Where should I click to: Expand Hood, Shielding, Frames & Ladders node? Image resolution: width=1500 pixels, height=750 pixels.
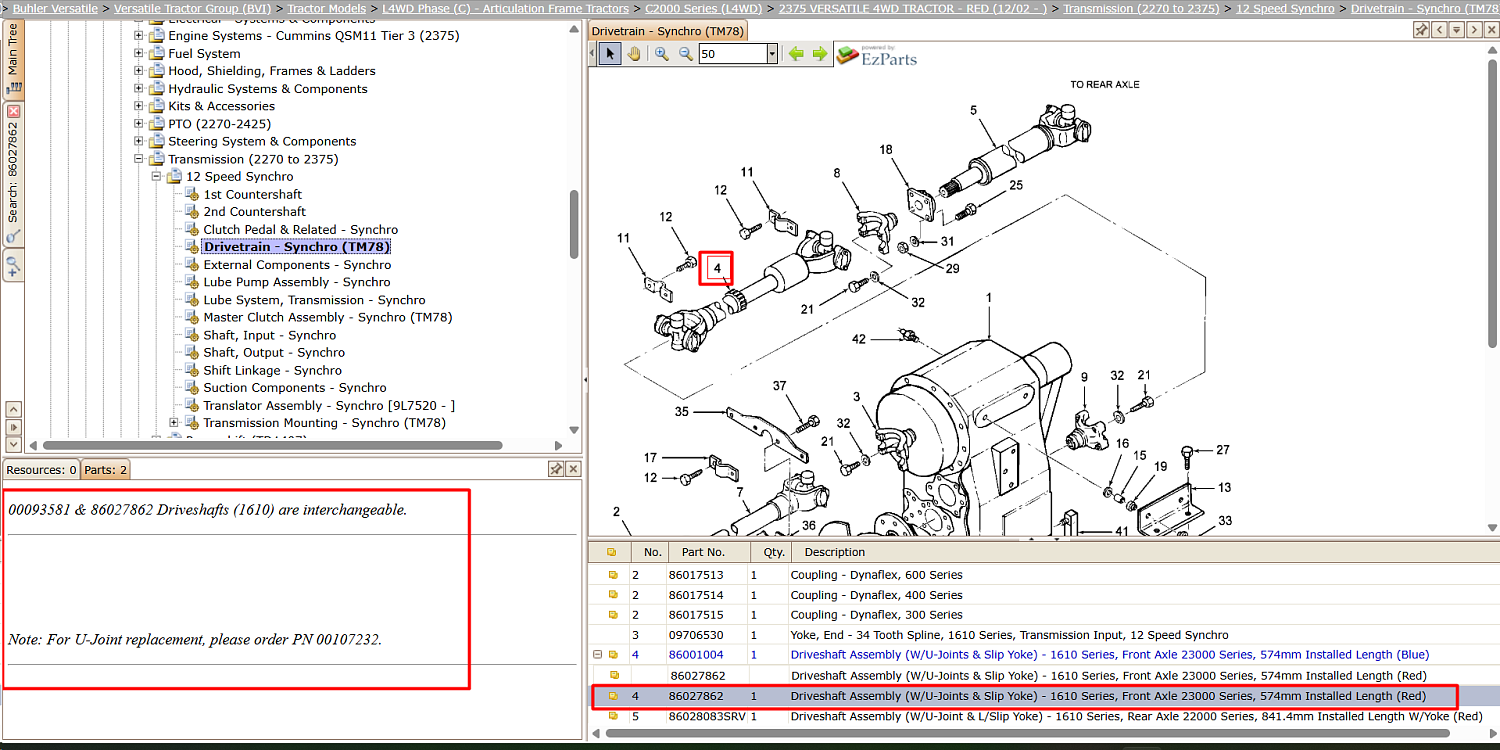[x=139, y=71]
